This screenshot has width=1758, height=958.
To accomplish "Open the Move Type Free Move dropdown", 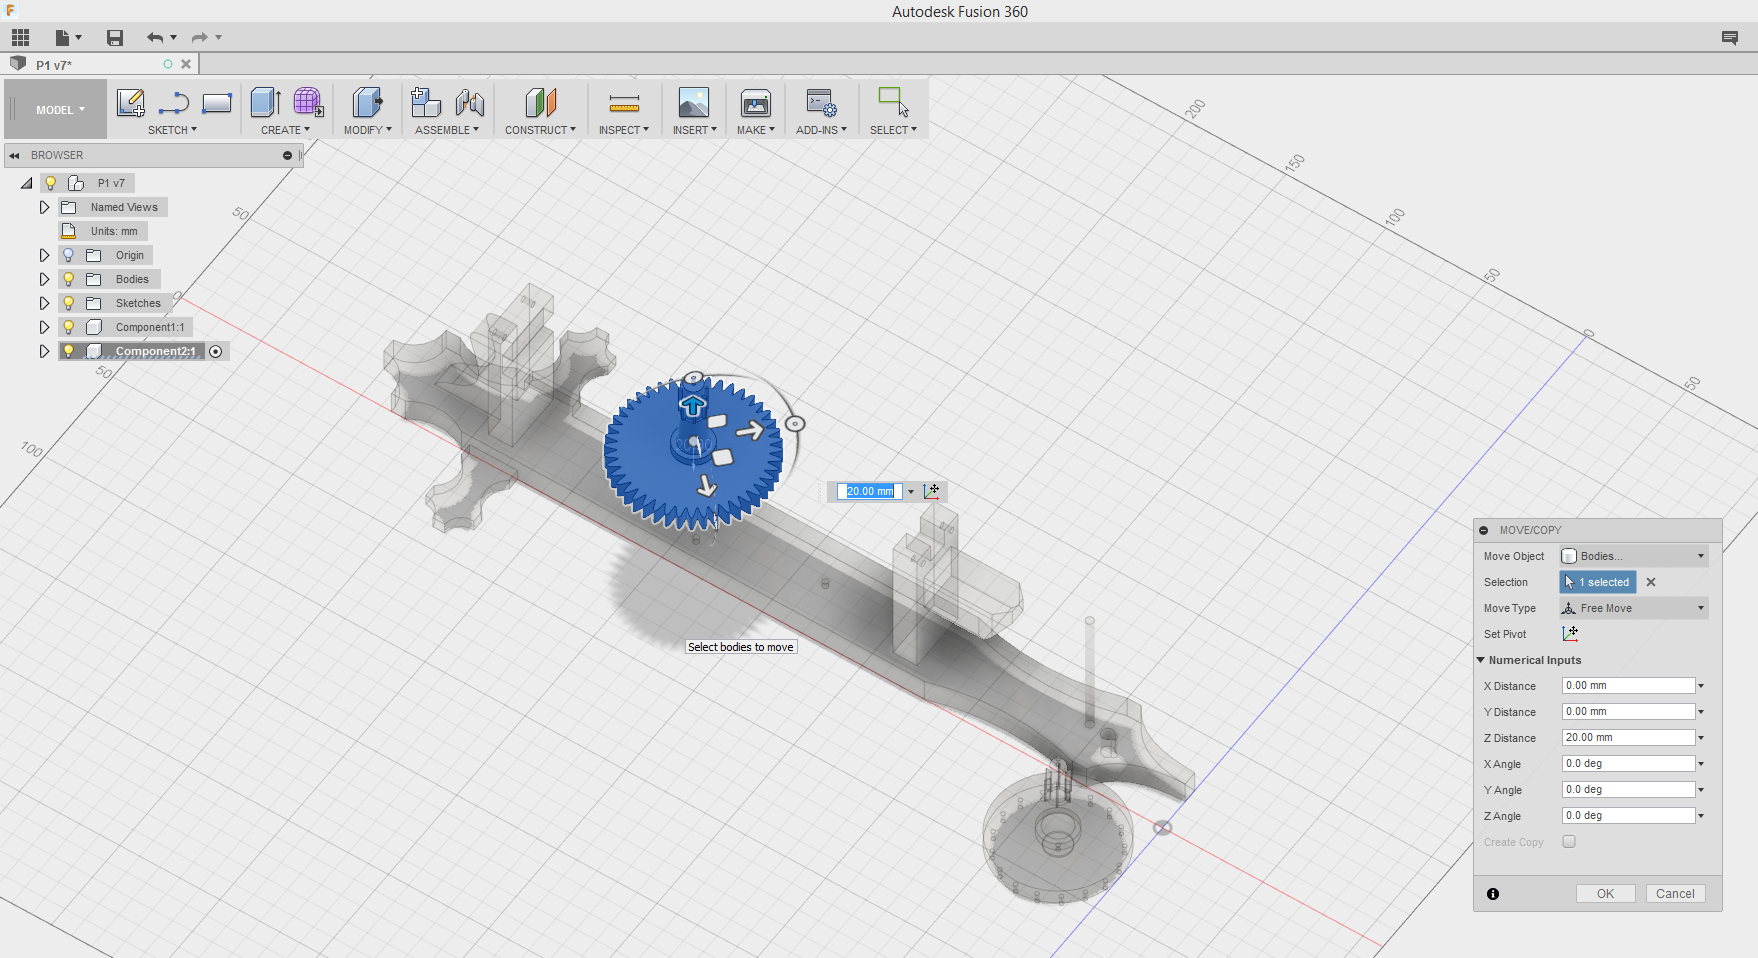I will pos(1634,608).
